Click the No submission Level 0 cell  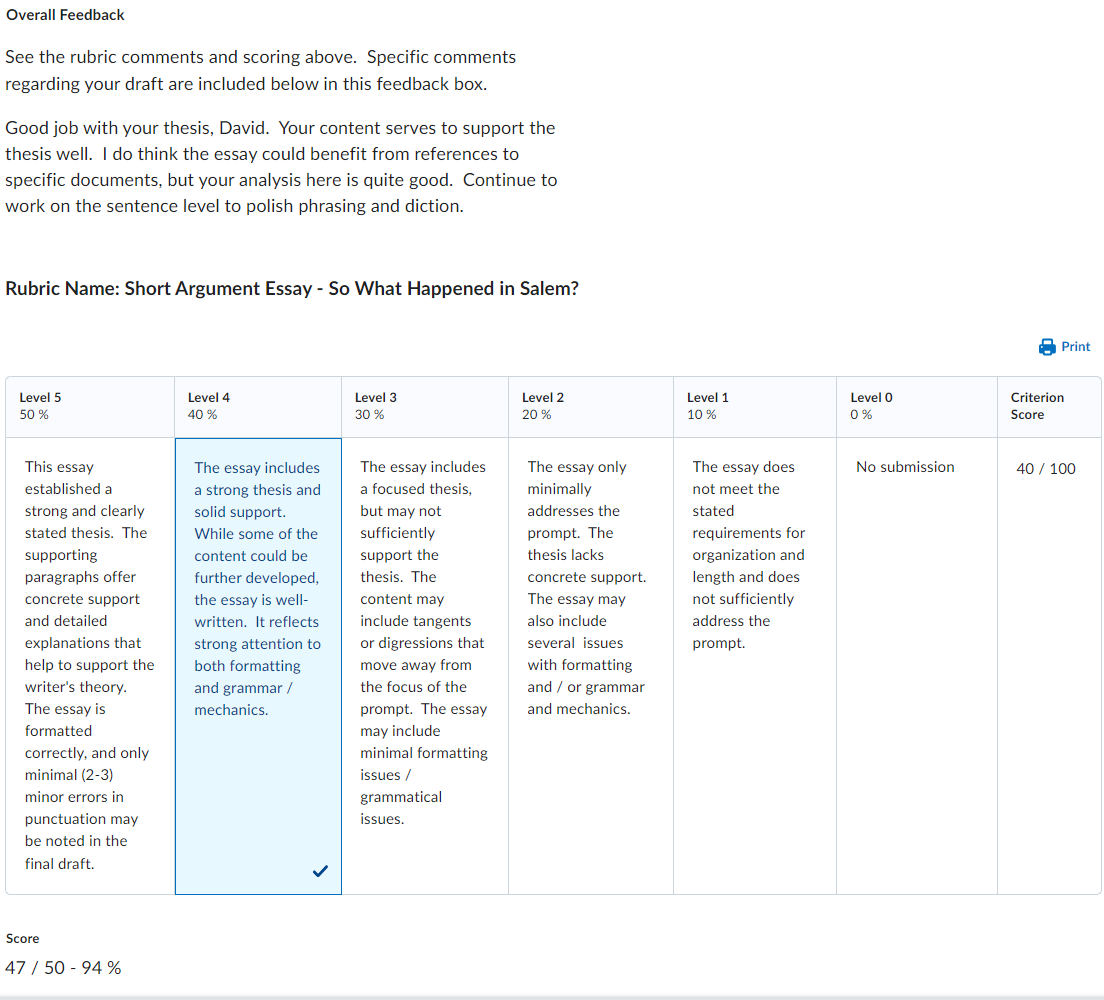click(x=905, y=467)
